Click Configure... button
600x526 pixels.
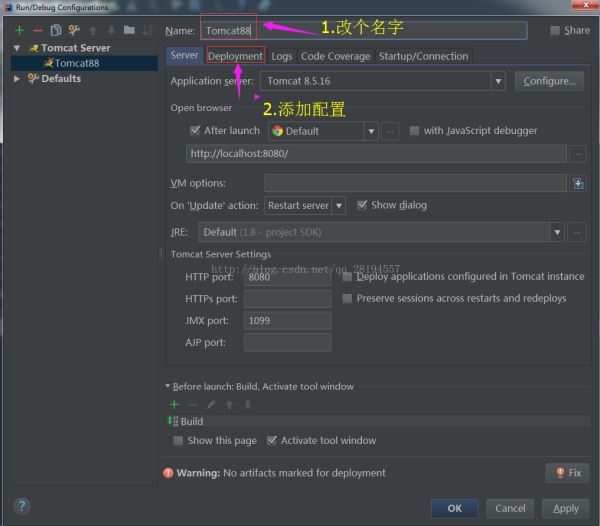(x=549, y=81)
